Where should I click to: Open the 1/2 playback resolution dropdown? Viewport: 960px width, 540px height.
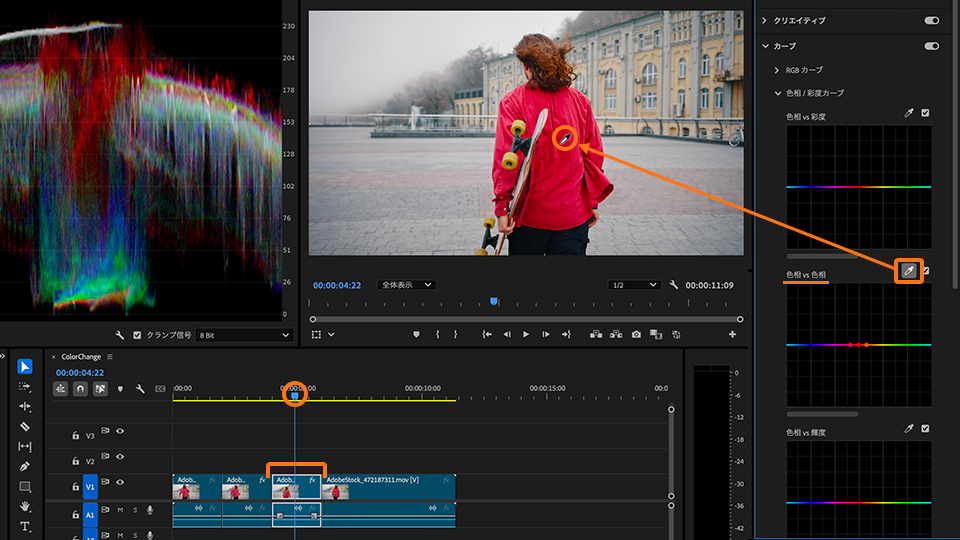click(x=634, y=285)
